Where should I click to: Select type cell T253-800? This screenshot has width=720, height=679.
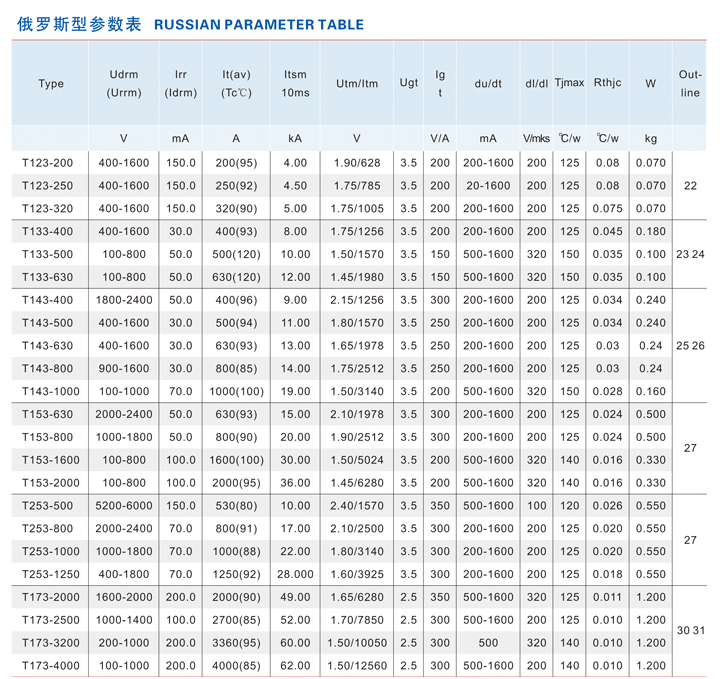(x=48, y=529)
